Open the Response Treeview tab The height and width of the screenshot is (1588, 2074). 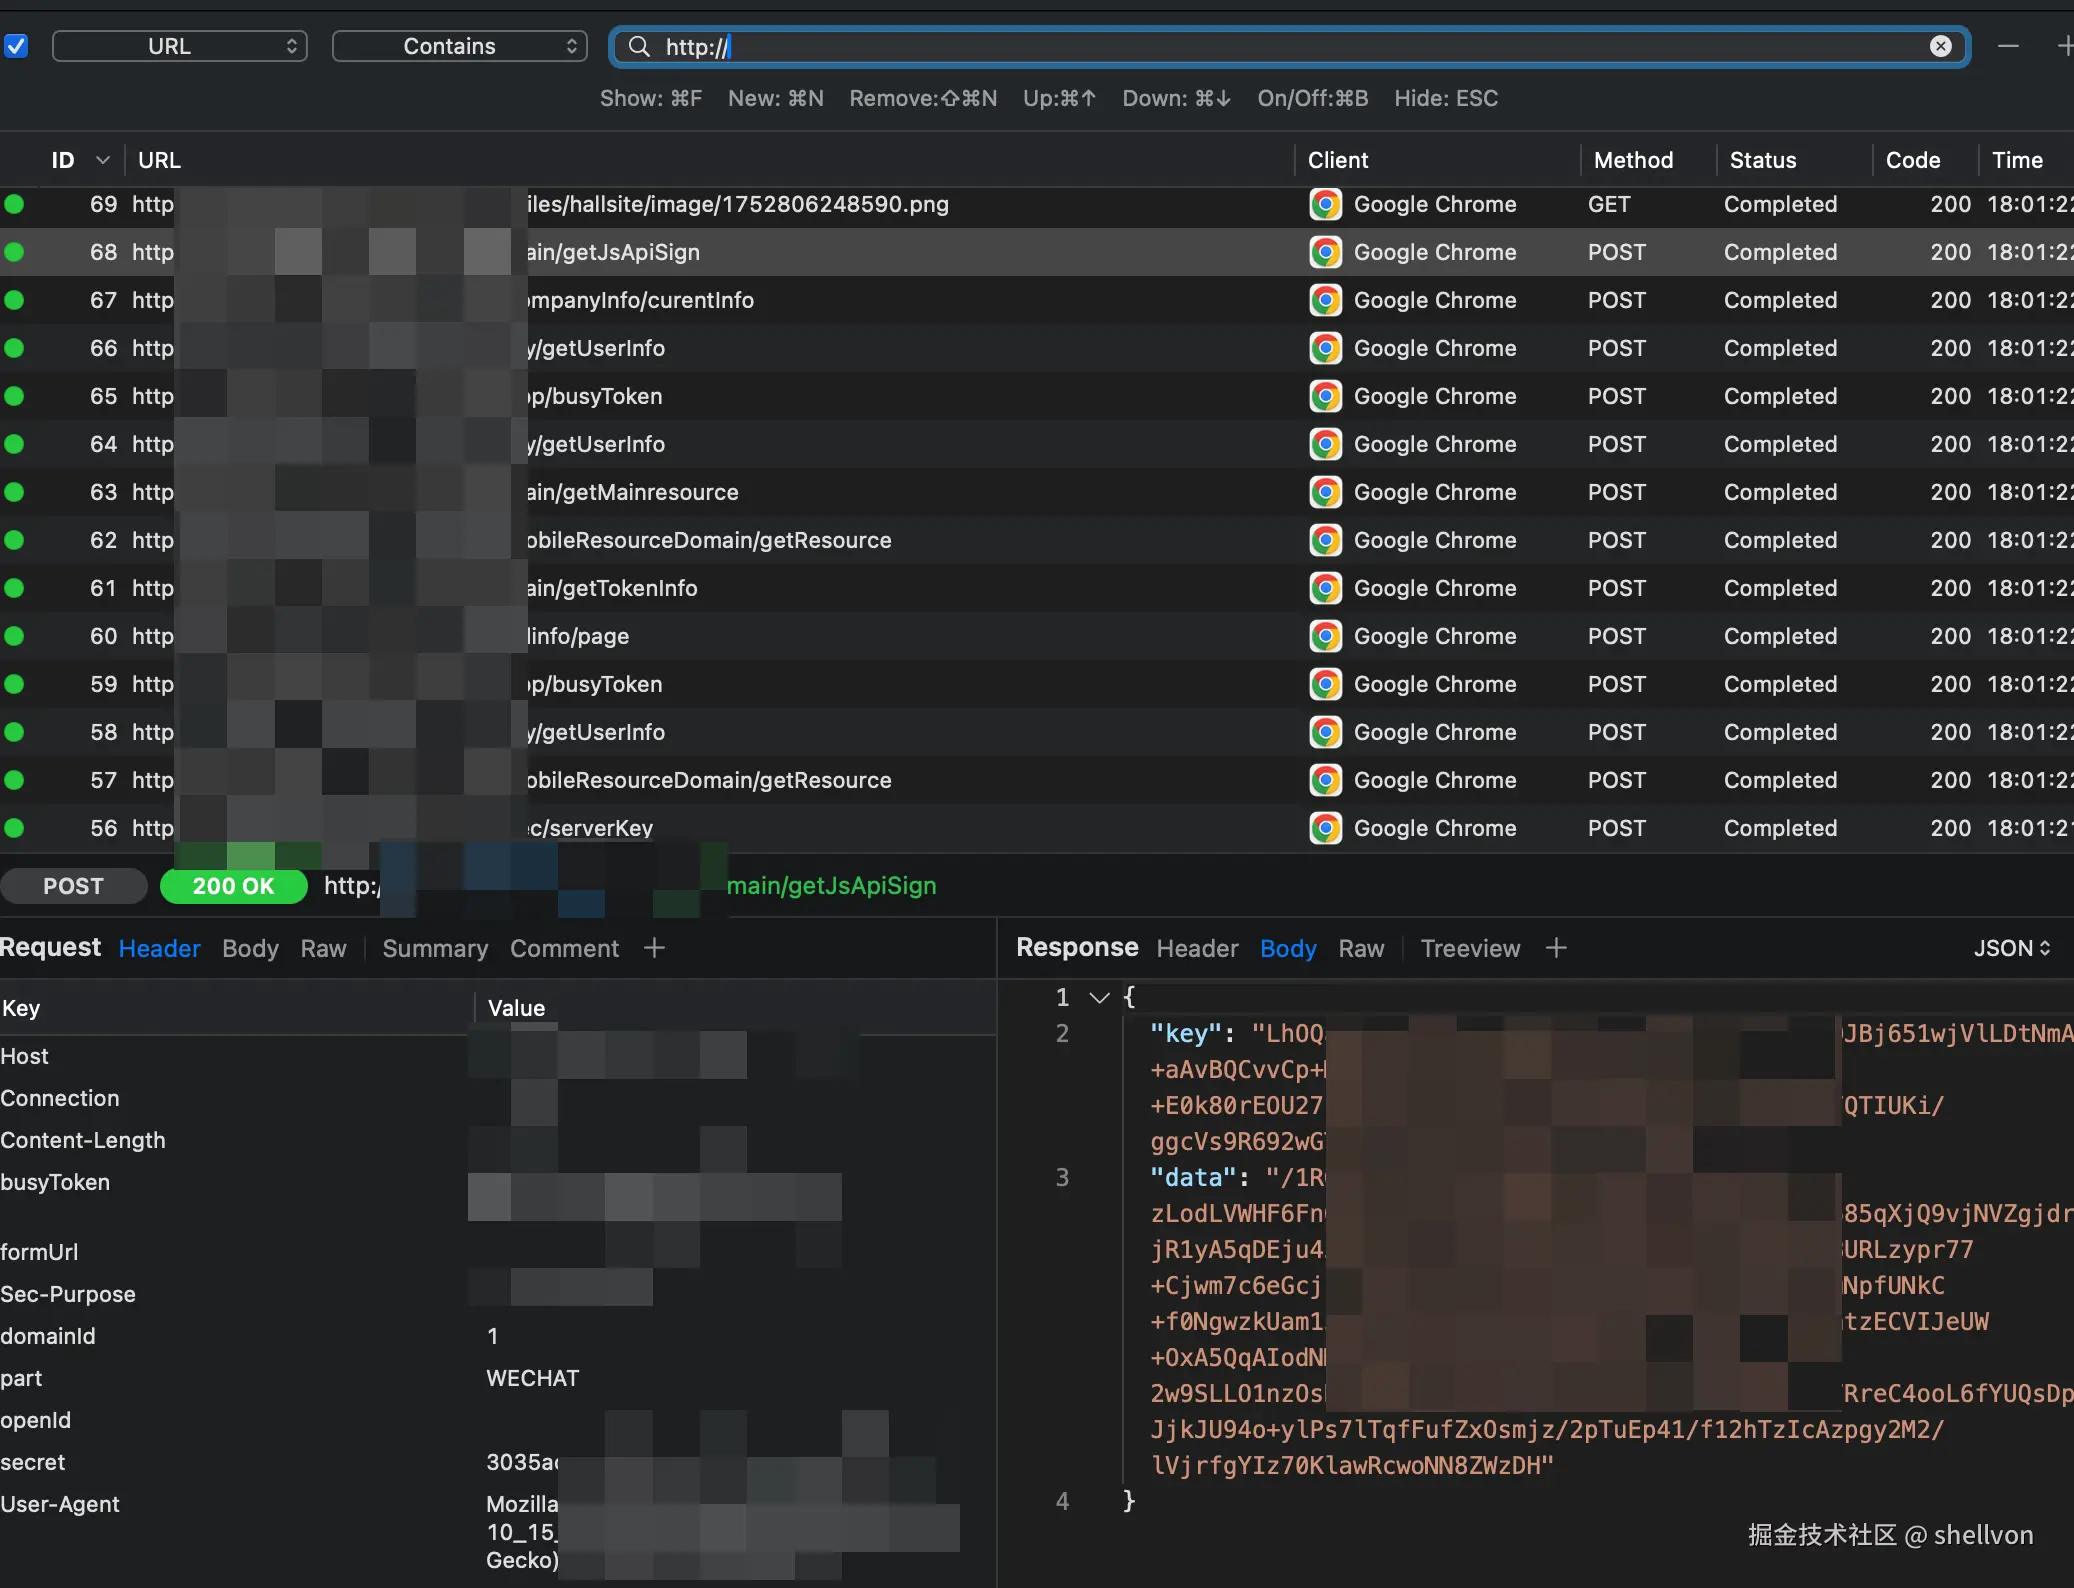pos(1469,948)
